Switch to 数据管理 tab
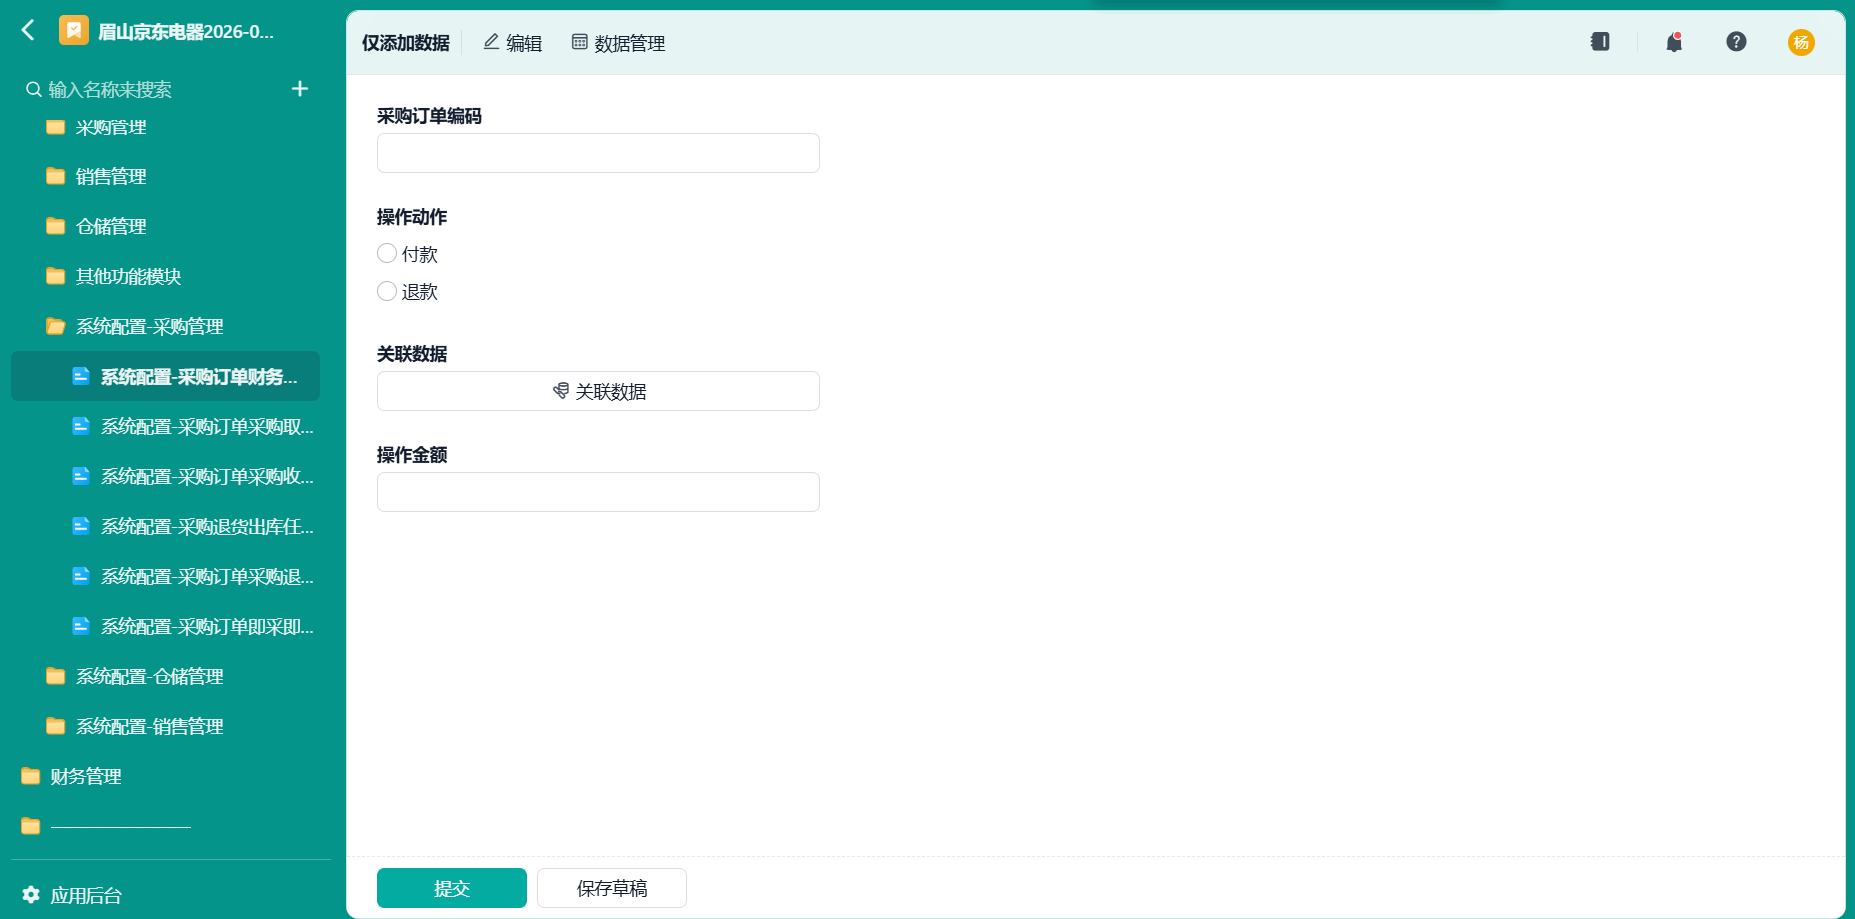Image resolution: width=1855 pixels, height=919 pixels. [618, 43]
